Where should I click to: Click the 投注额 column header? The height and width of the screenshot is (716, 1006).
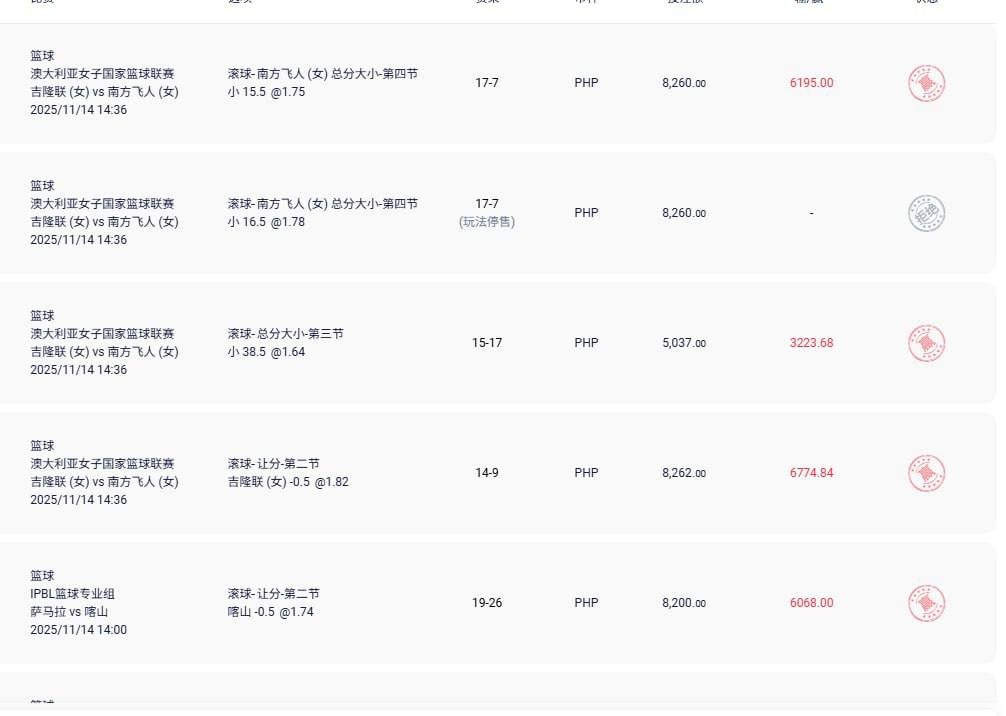(x=683, y=4)
